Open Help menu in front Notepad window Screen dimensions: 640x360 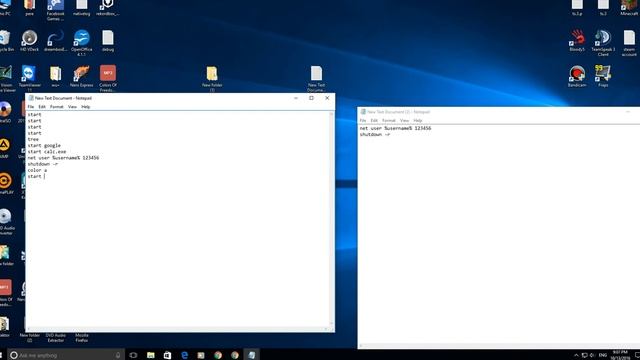pos(85,107)
